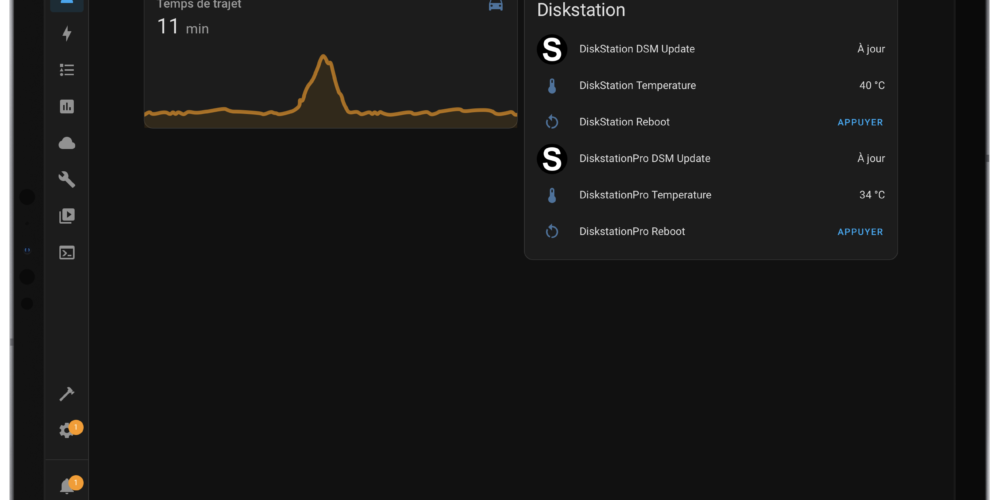This screenshot has width=1000, height=500.
Task: Open the History chart icon in sidebar
Action: point(67,107)
